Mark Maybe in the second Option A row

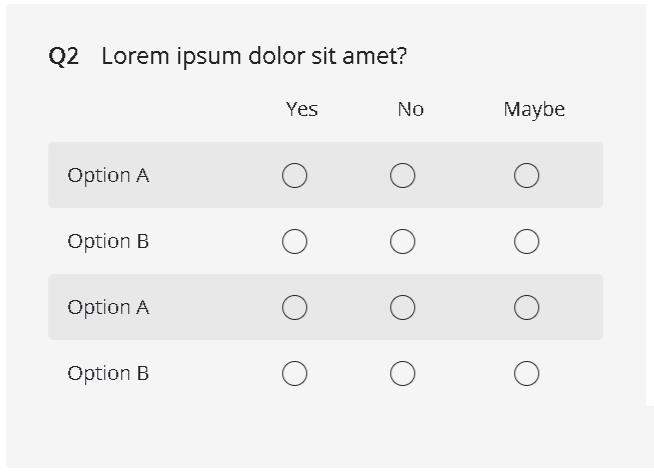tap(527, 308)
